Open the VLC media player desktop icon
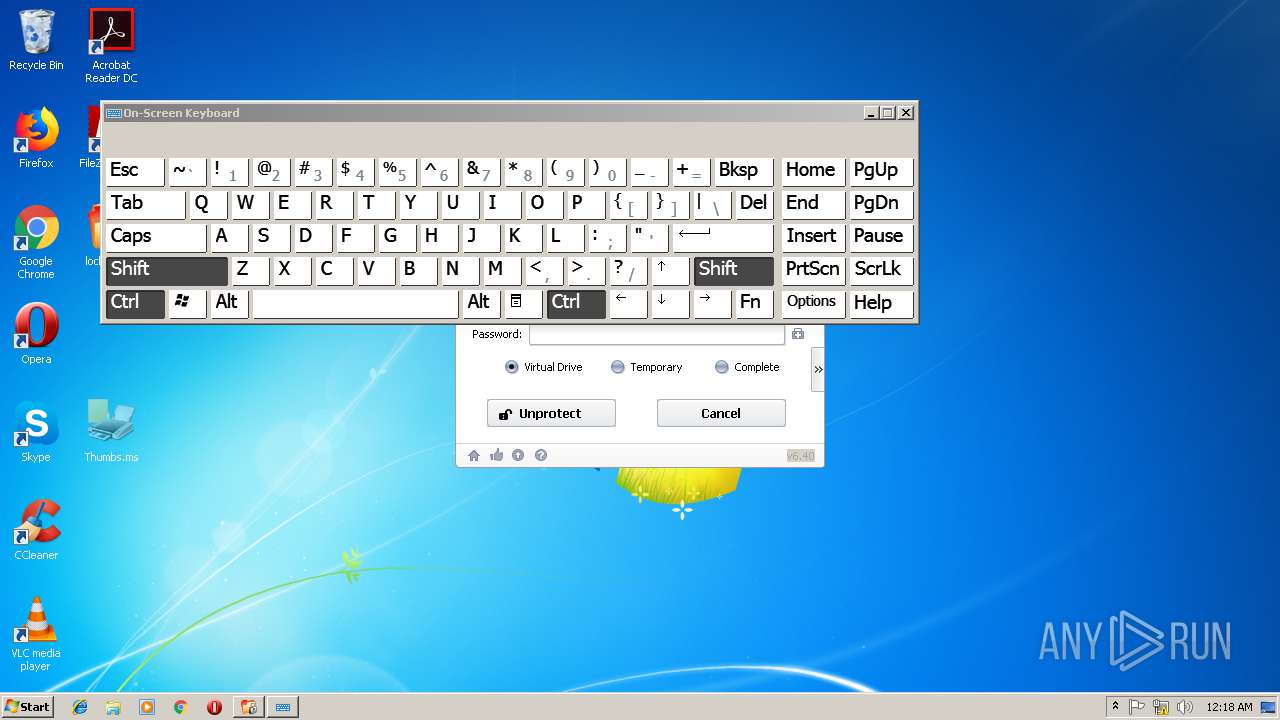The width and height of the screenshot is (1280, 720). [36, 634]
